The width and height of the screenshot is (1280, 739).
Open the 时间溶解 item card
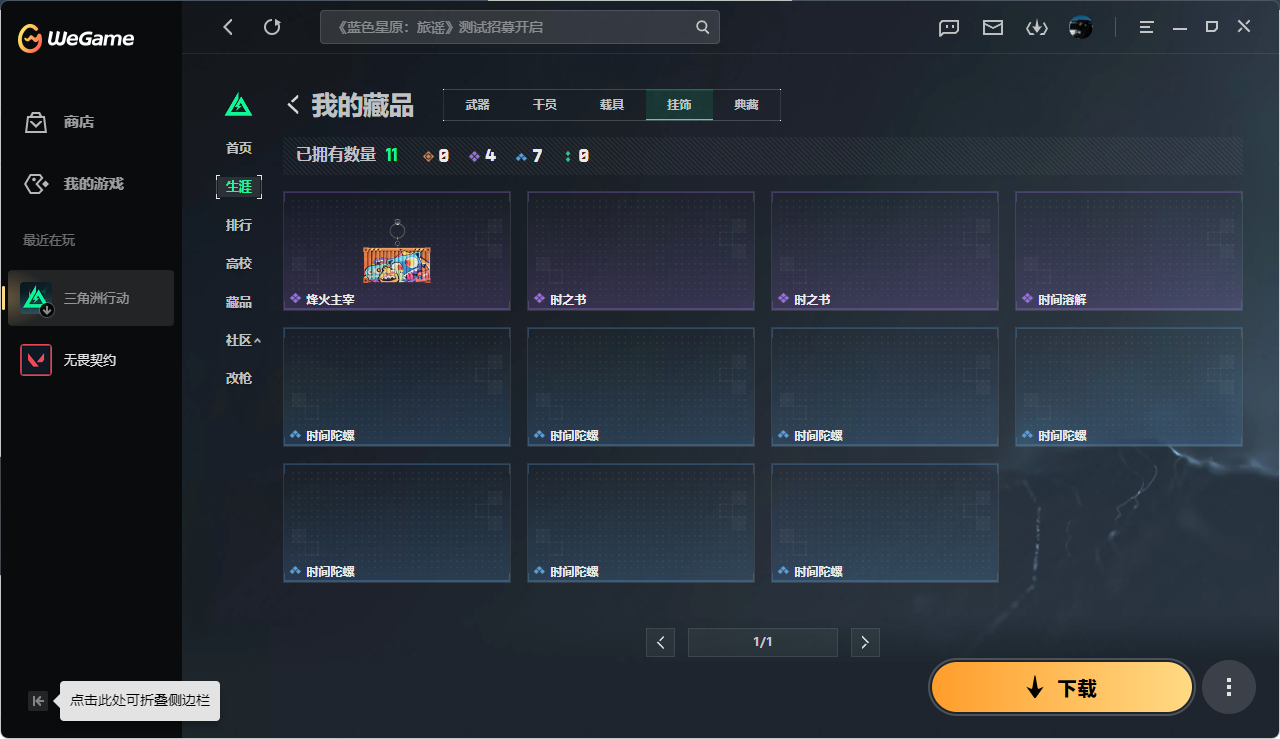(1129, 251)
